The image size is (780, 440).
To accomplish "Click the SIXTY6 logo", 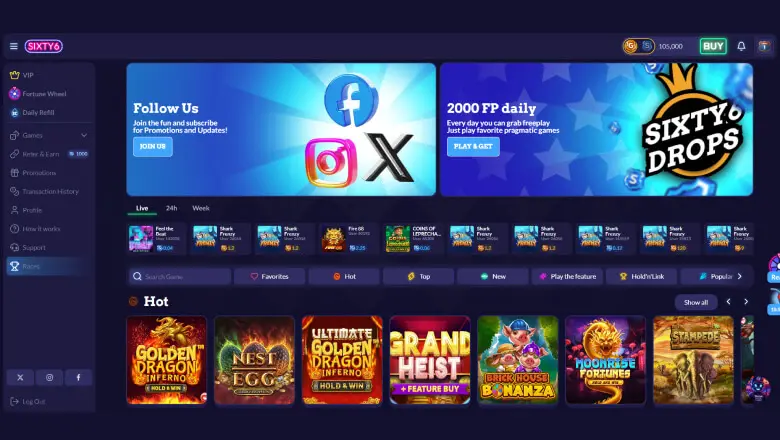I will [x=44, y=46].
